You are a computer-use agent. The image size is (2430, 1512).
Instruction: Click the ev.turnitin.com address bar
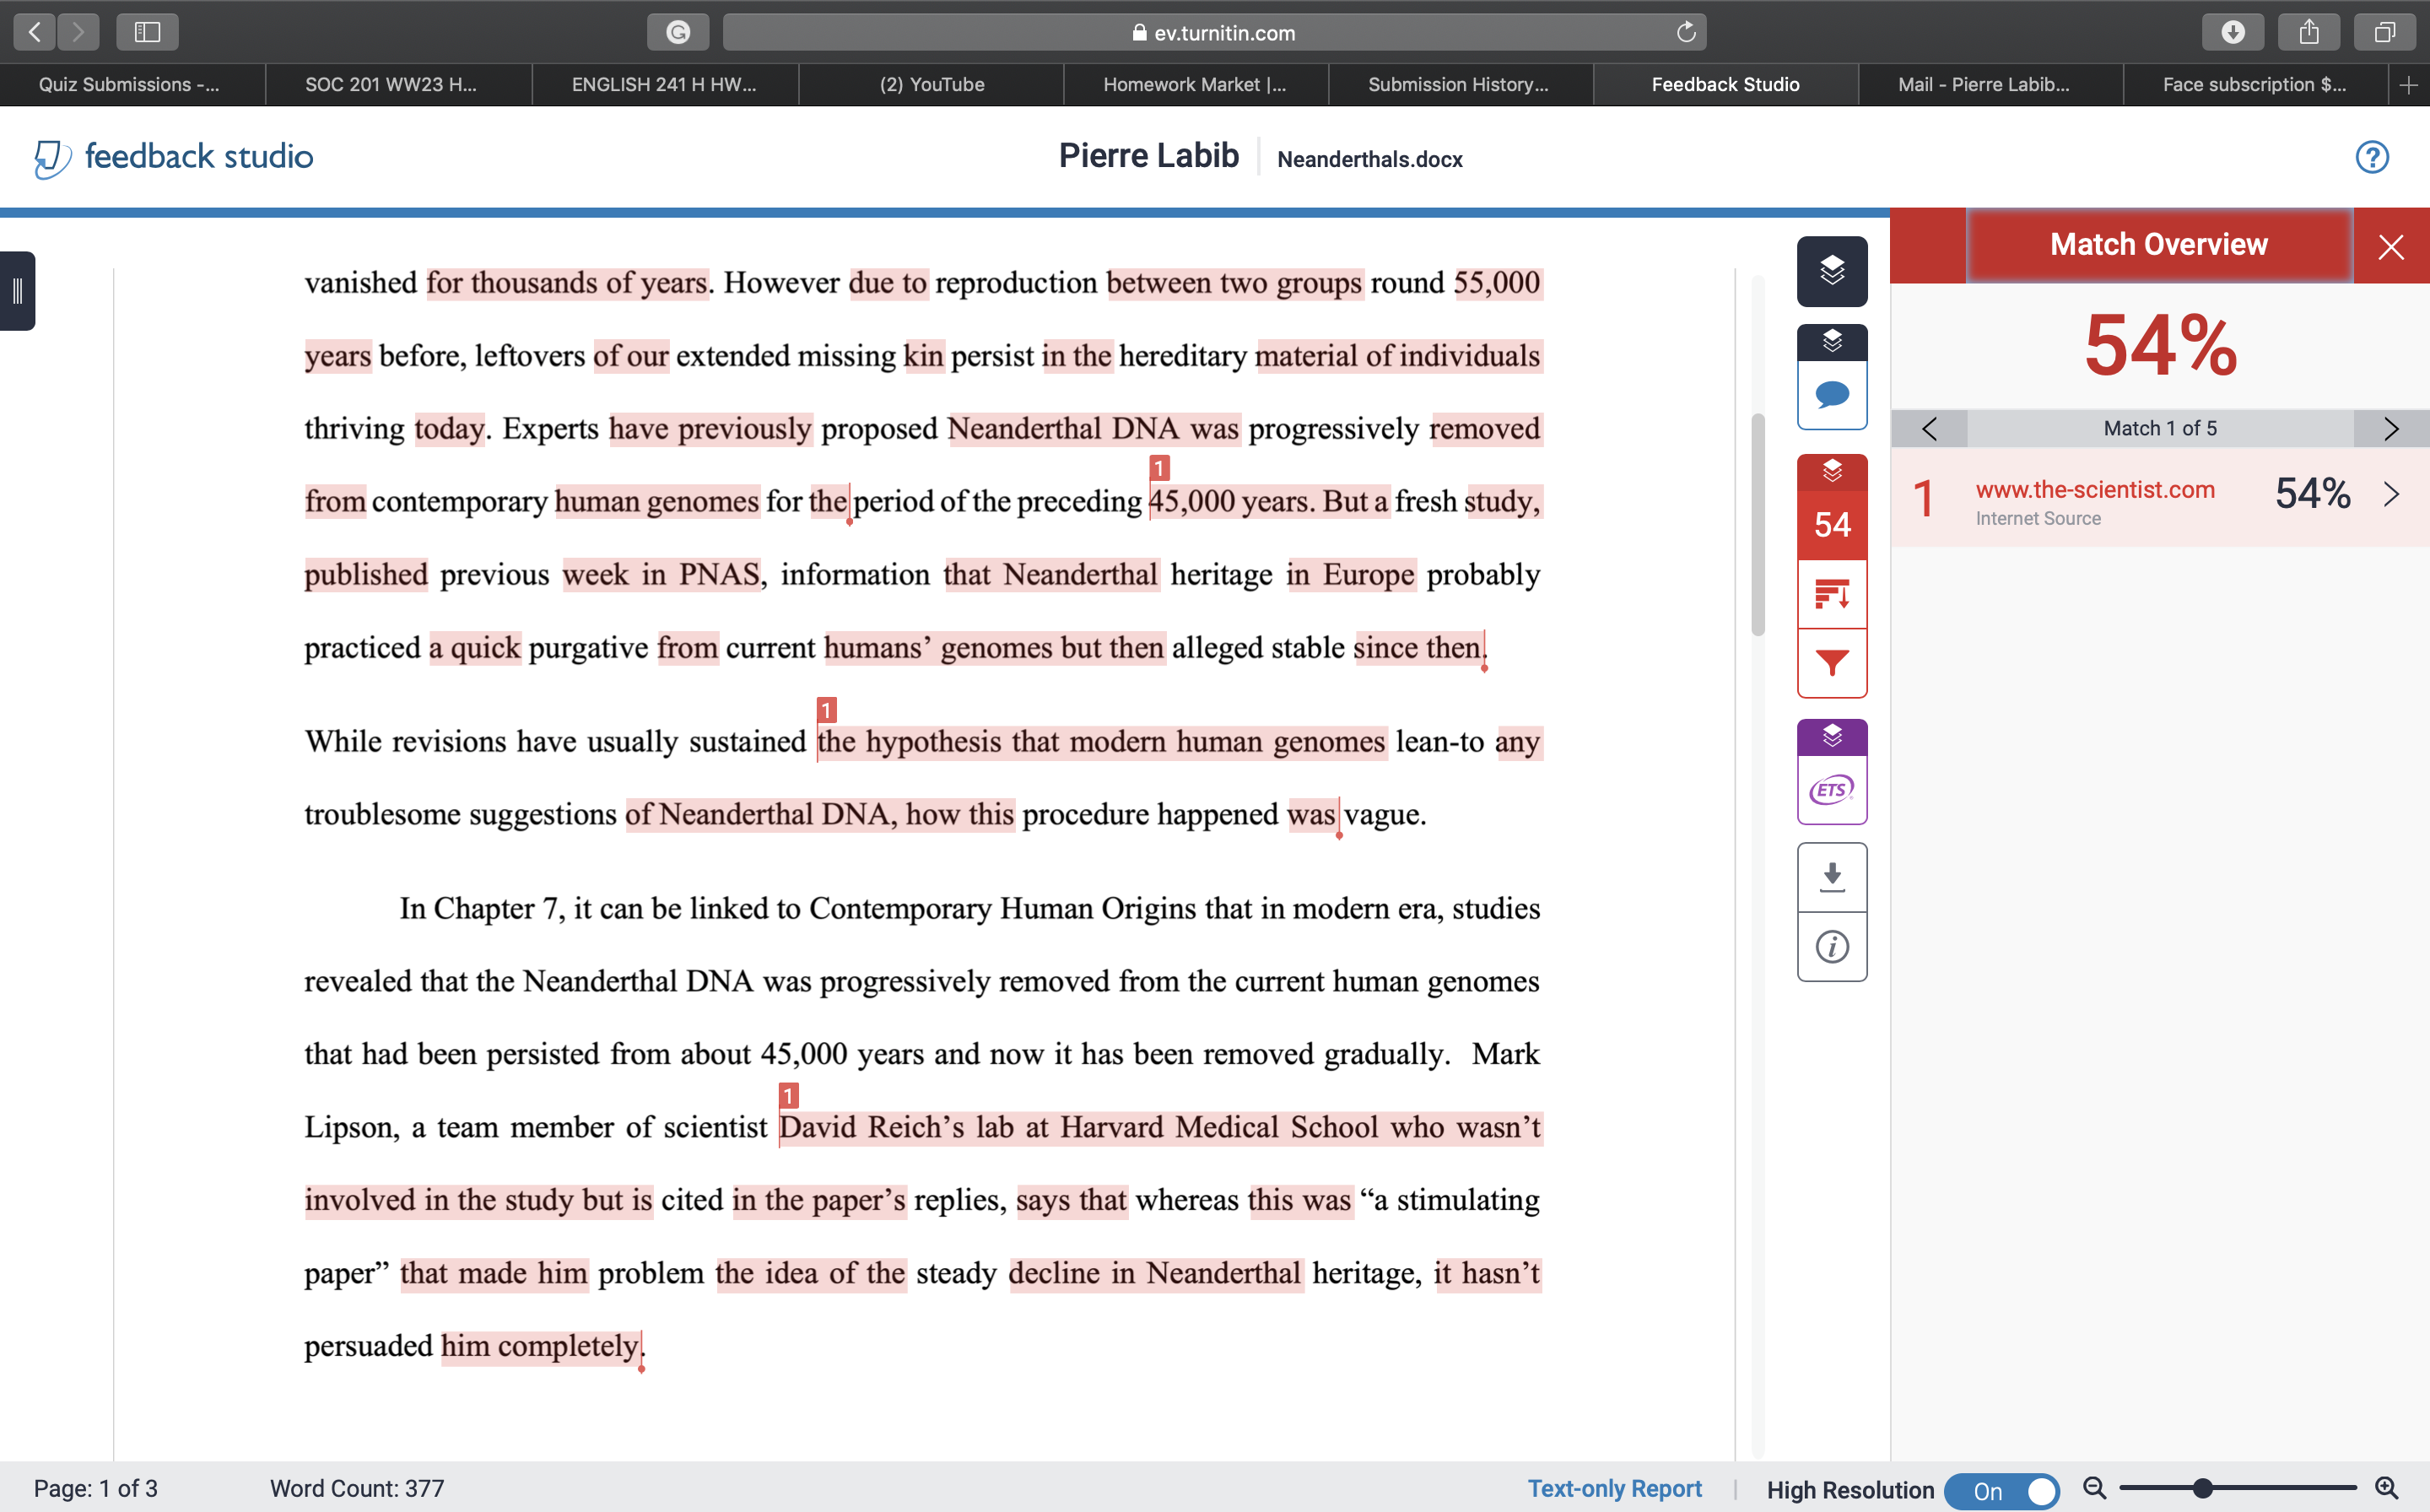(x=1214, y=32)
